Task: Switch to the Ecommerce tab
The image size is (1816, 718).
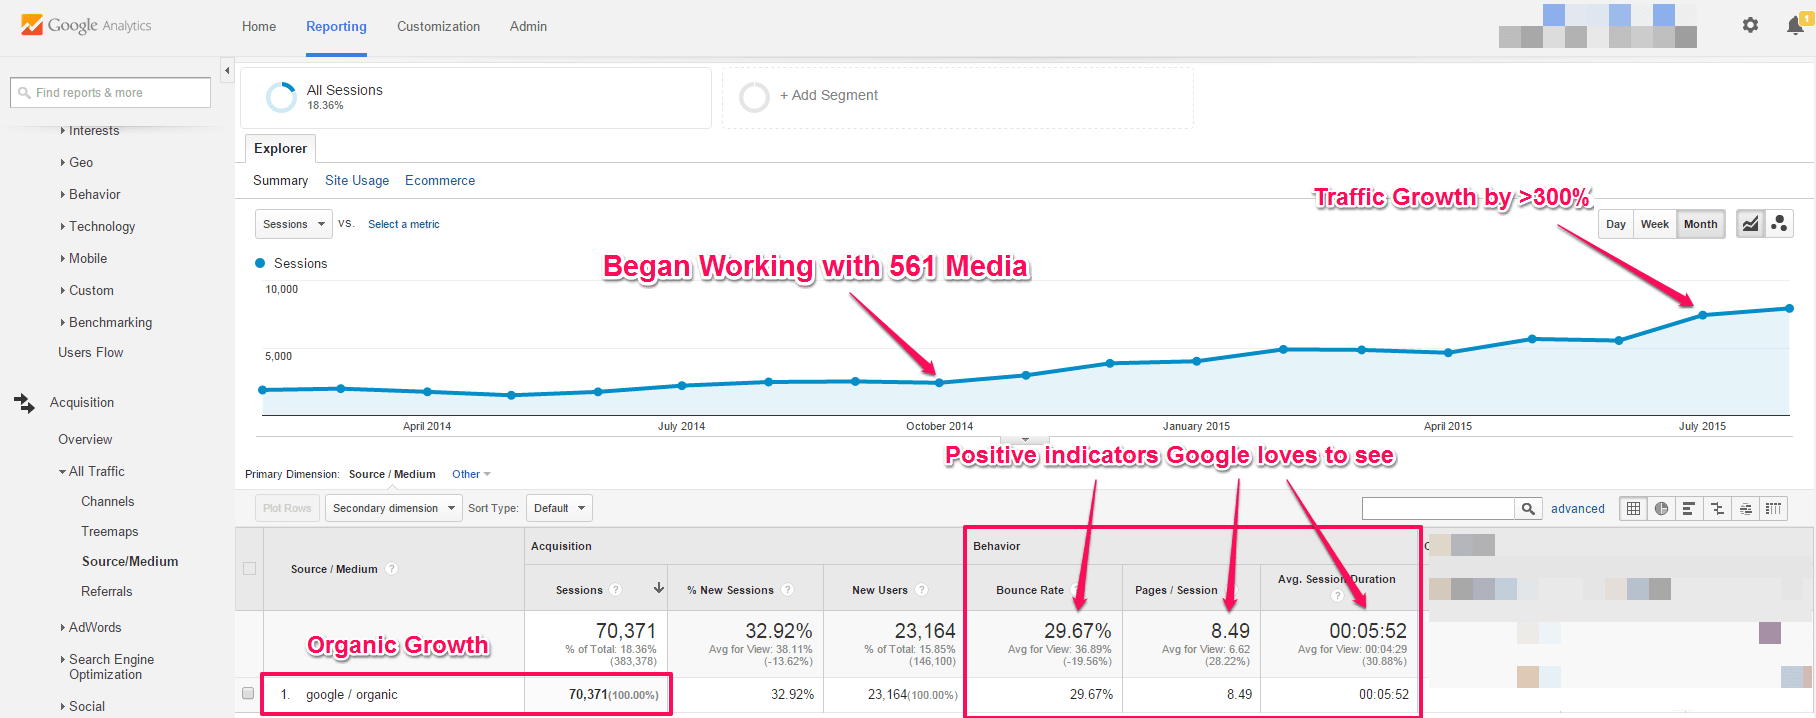Action: (440, 181)
